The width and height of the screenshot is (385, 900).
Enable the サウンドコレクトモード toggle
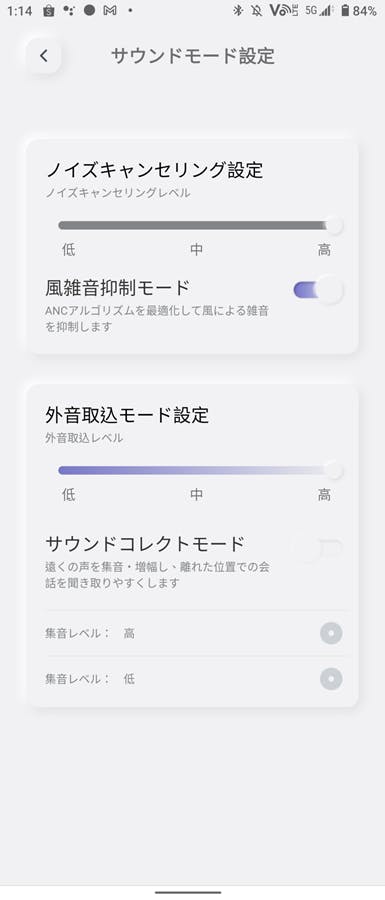(318, 548)
